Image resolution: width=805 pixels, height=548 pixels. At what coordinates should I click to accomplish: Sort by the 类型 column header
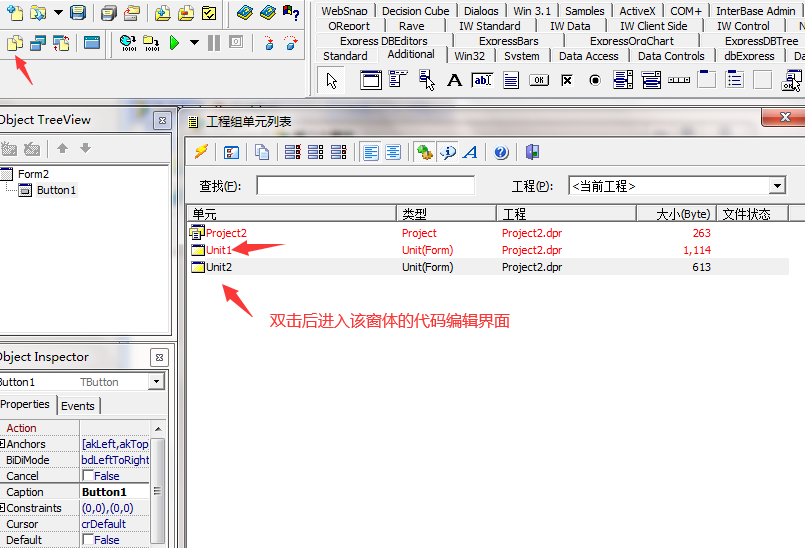[446, 214]
